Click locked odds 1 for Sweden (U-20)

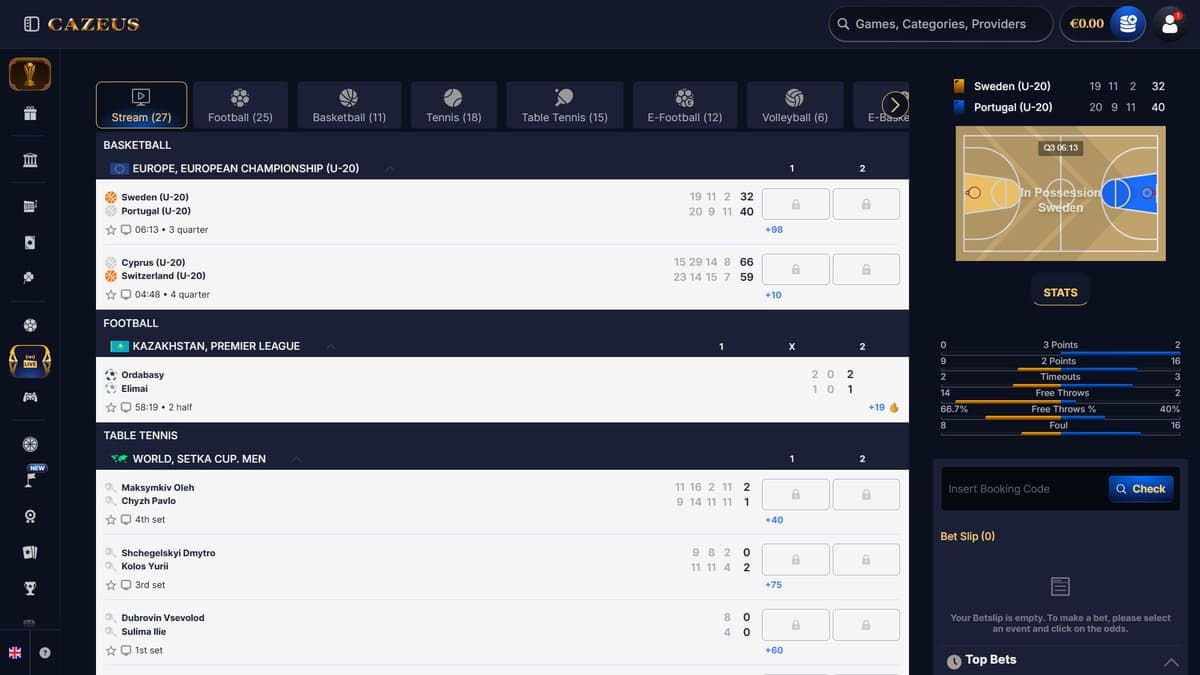point(796,204)
